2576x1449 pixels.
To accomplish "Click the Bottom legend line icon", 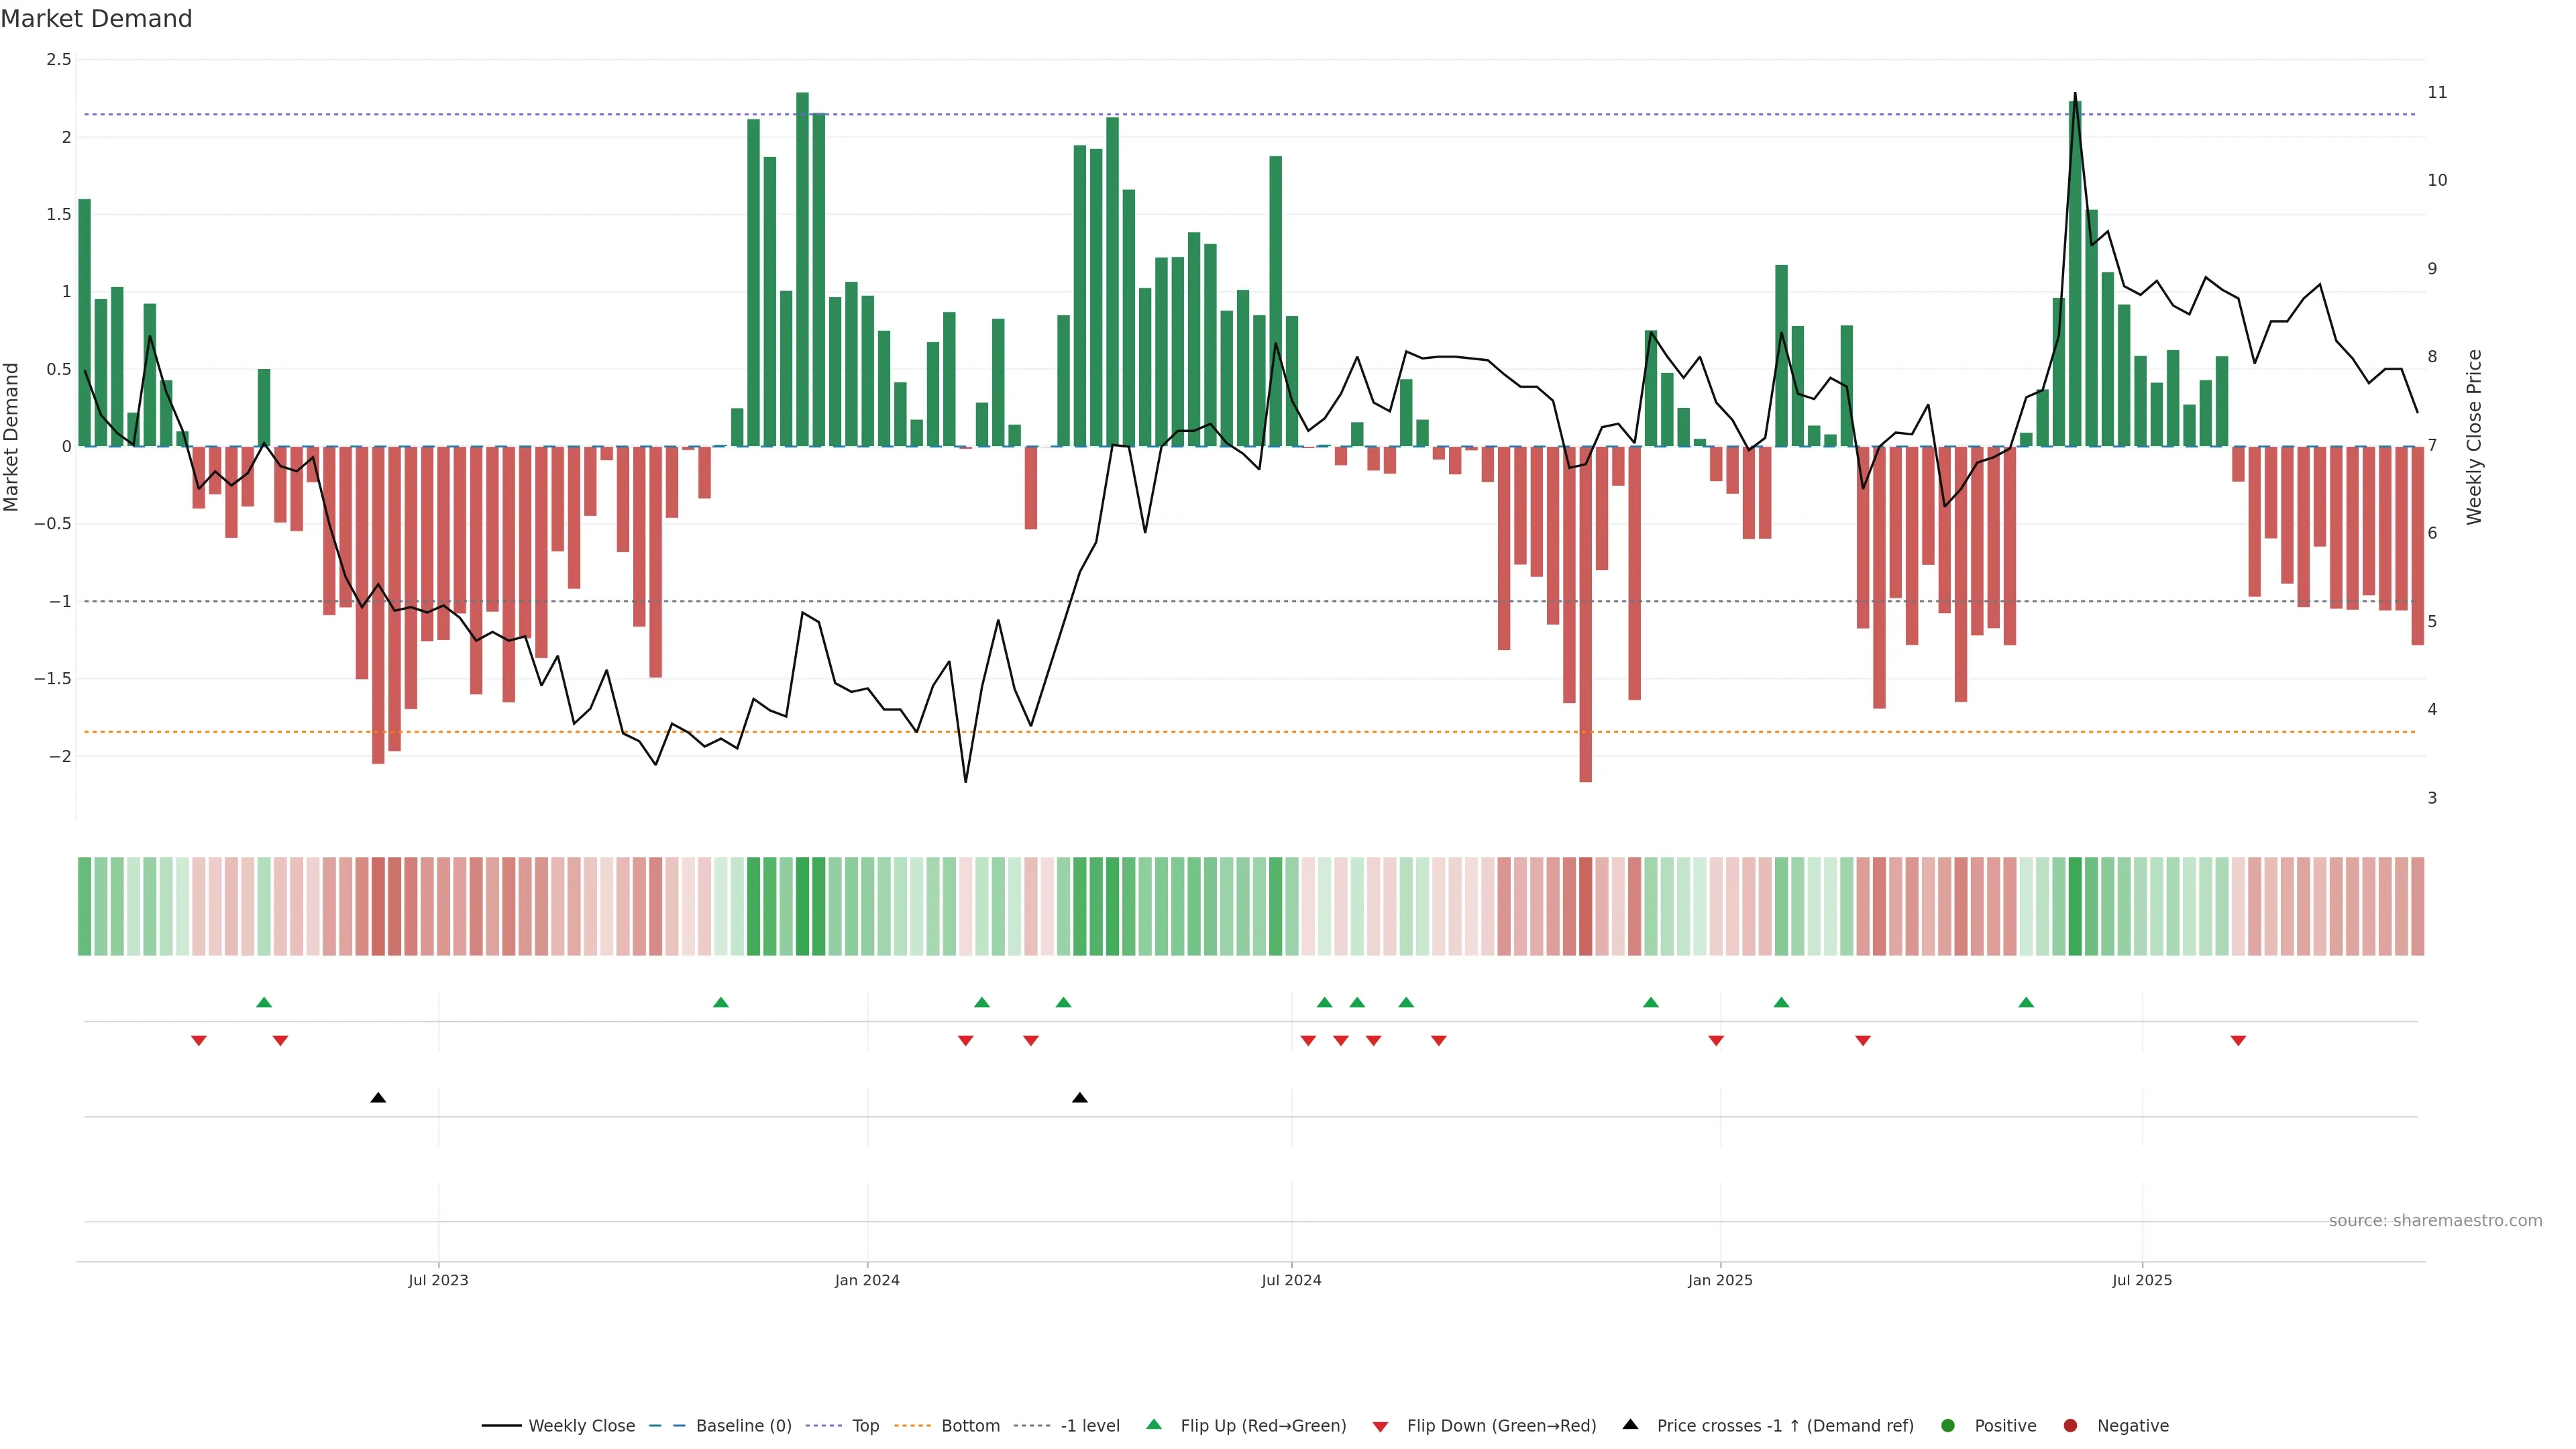I will [912, 1426].
